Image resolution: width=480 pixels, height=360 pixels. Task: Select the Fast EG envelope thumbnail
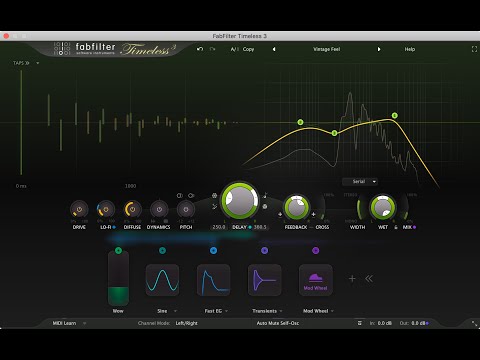[x=214, y=280]
